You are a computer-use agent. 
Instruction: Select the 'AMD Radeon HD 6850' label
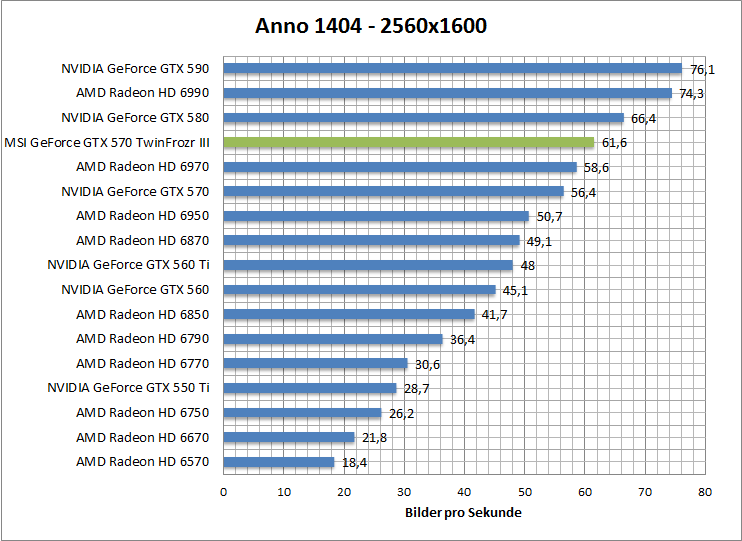pyautogui.click(x=142, y=314)
